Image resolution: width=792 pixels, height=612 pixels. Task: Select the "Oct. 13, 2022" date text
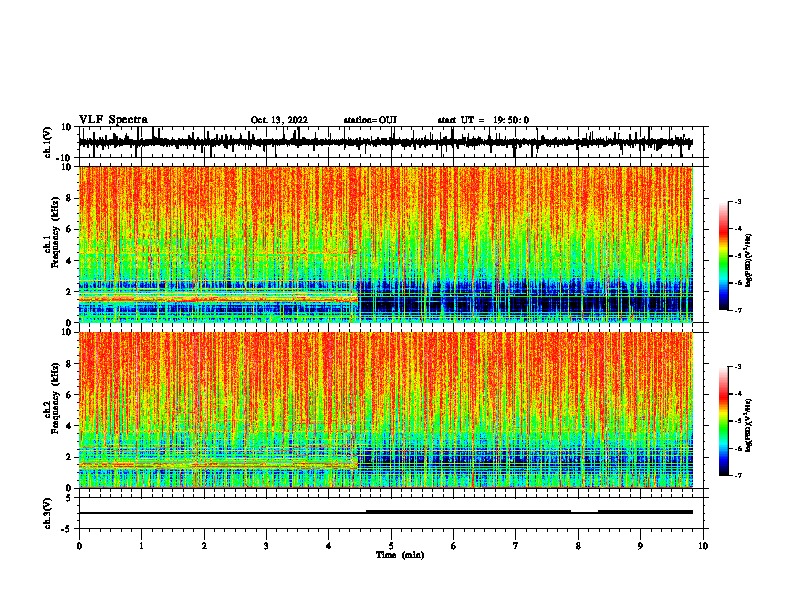[x=279, y=120]
